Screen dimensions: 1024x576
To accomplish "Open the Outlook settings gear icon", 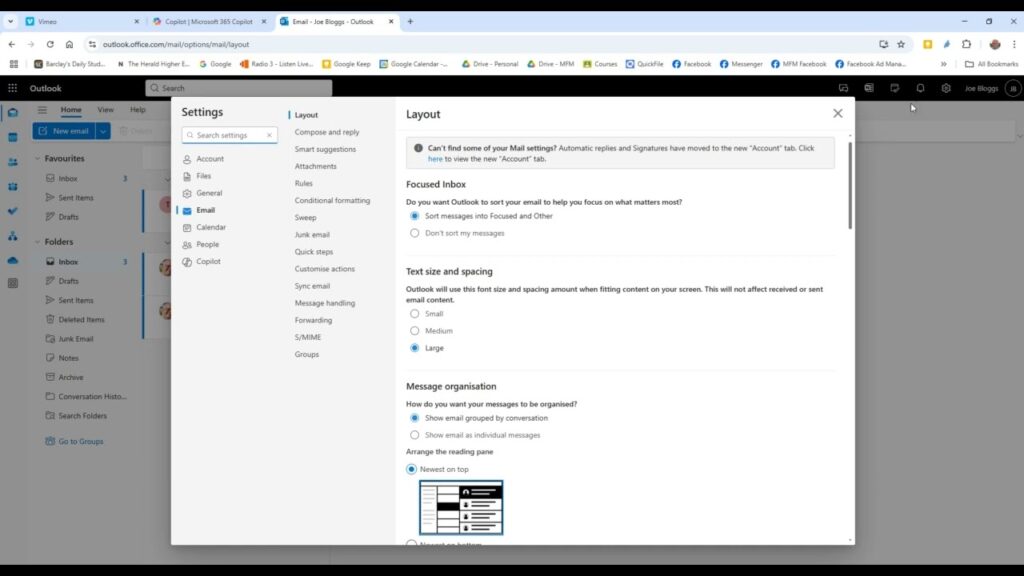I will [x=946, y=88].
